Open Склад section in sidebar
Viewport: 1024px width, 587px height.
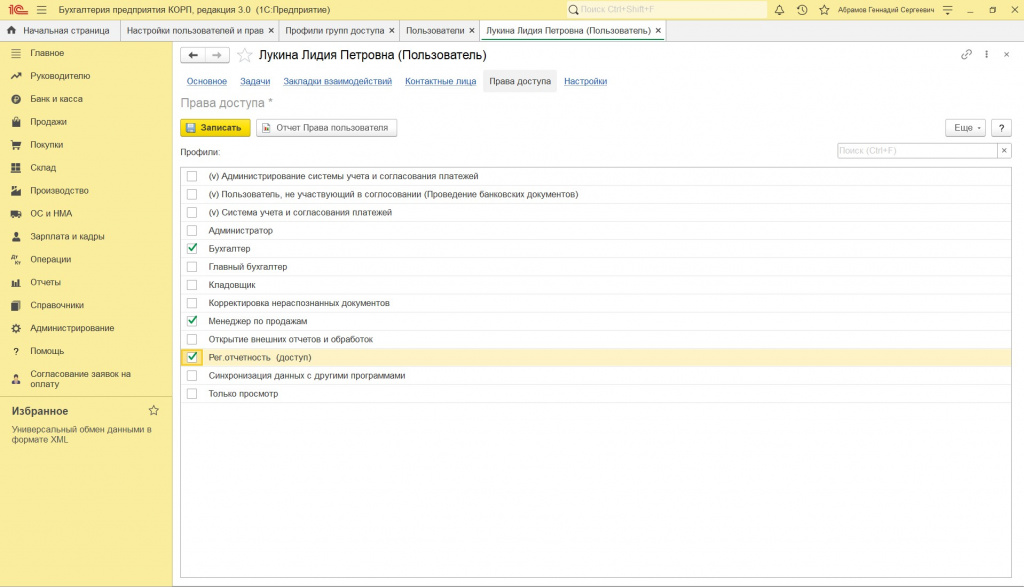click(42, 168)
